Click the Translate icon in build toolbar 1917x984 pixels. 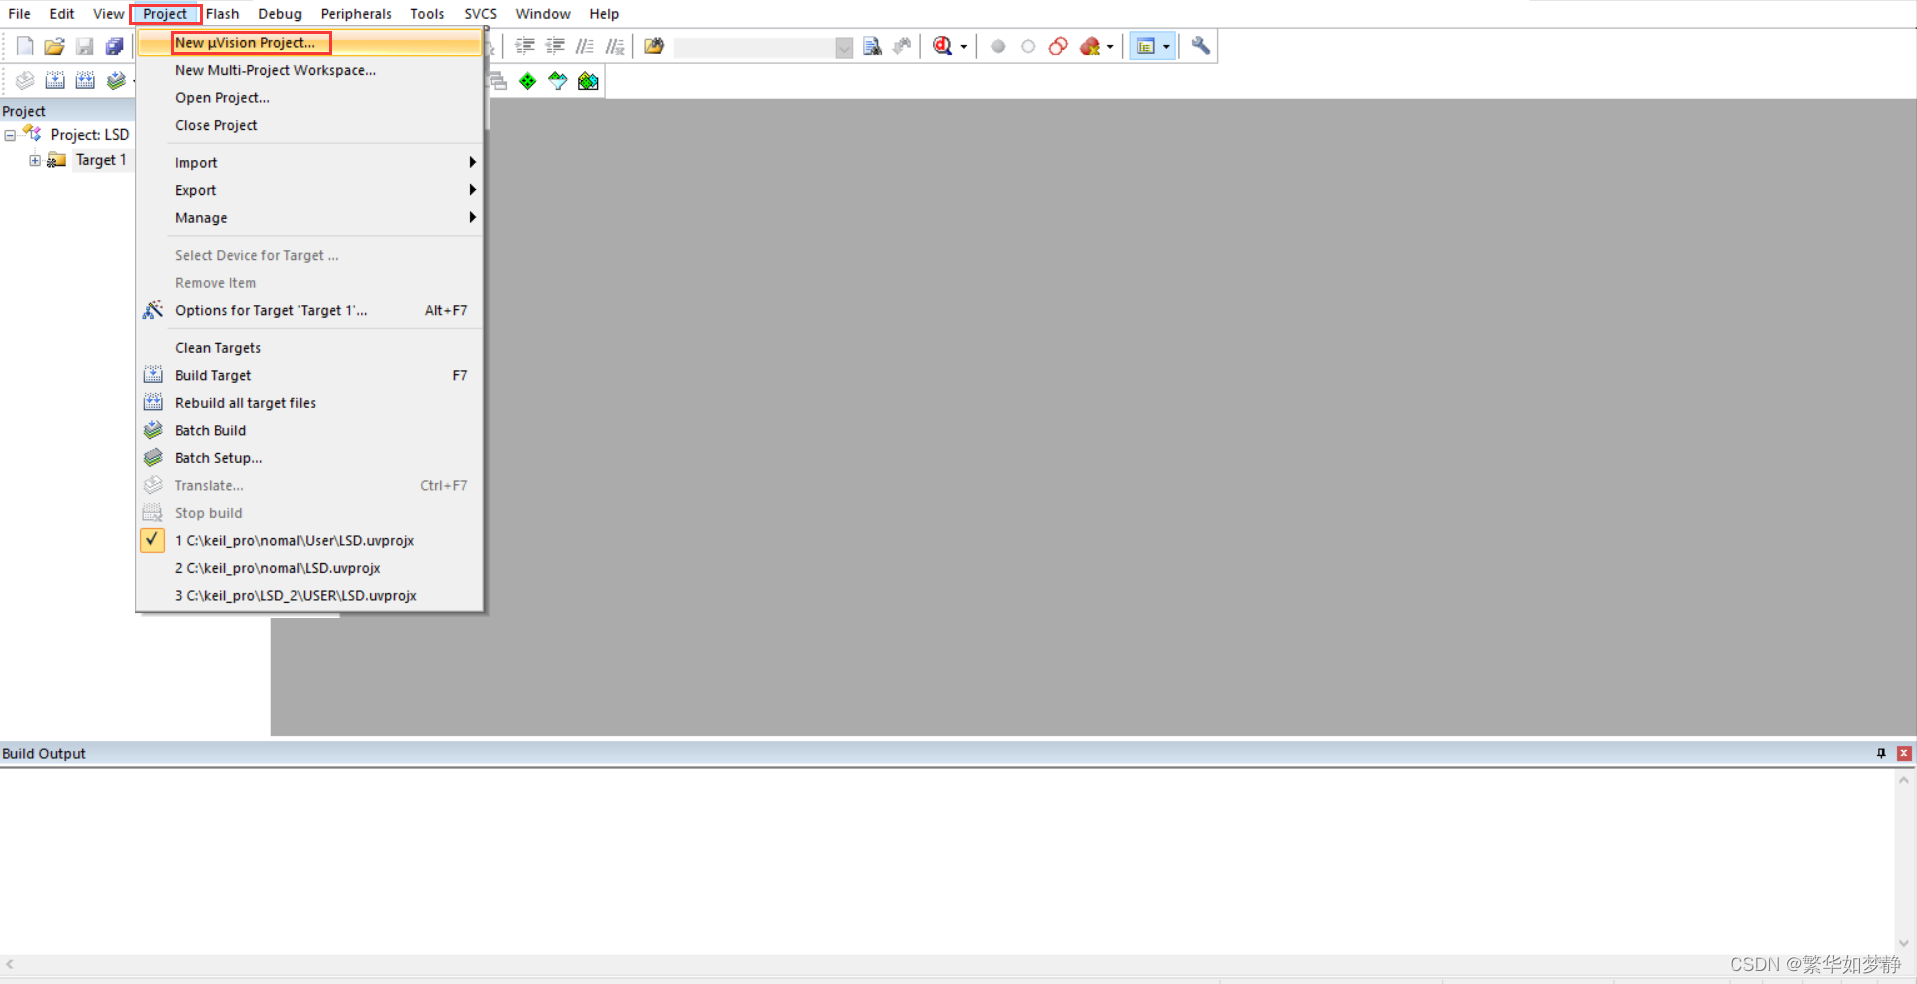coord(25,81)
